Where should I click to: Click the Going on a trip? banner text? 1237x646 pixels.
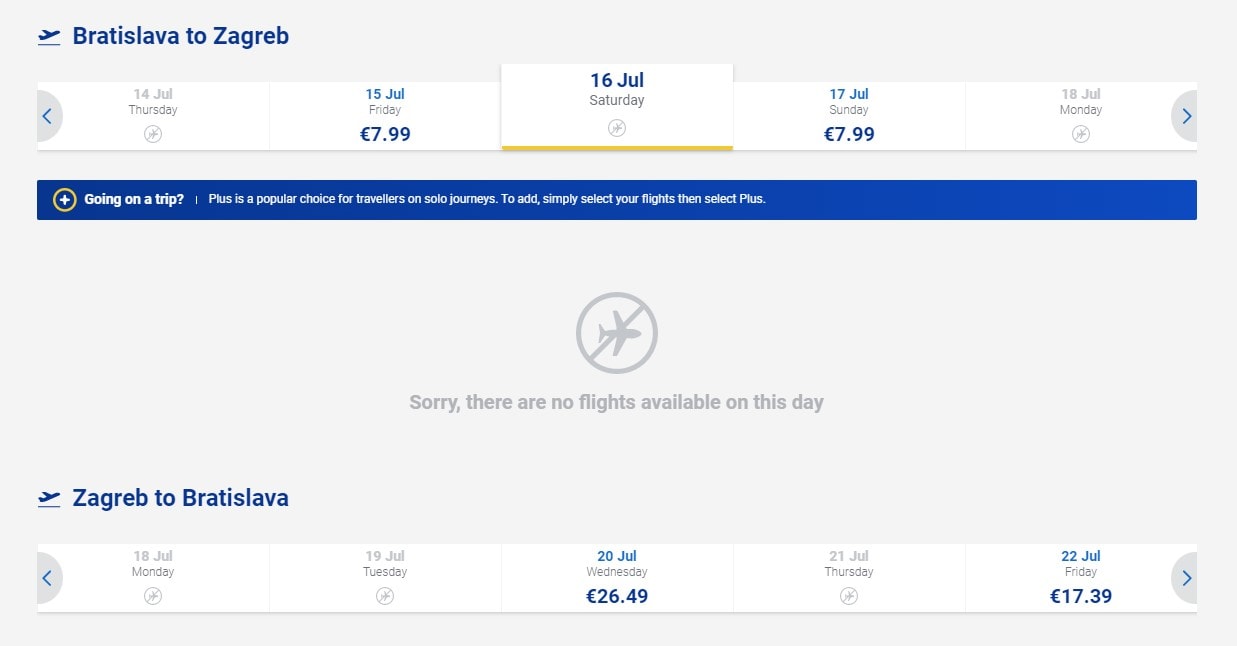(x=134, y=199)
